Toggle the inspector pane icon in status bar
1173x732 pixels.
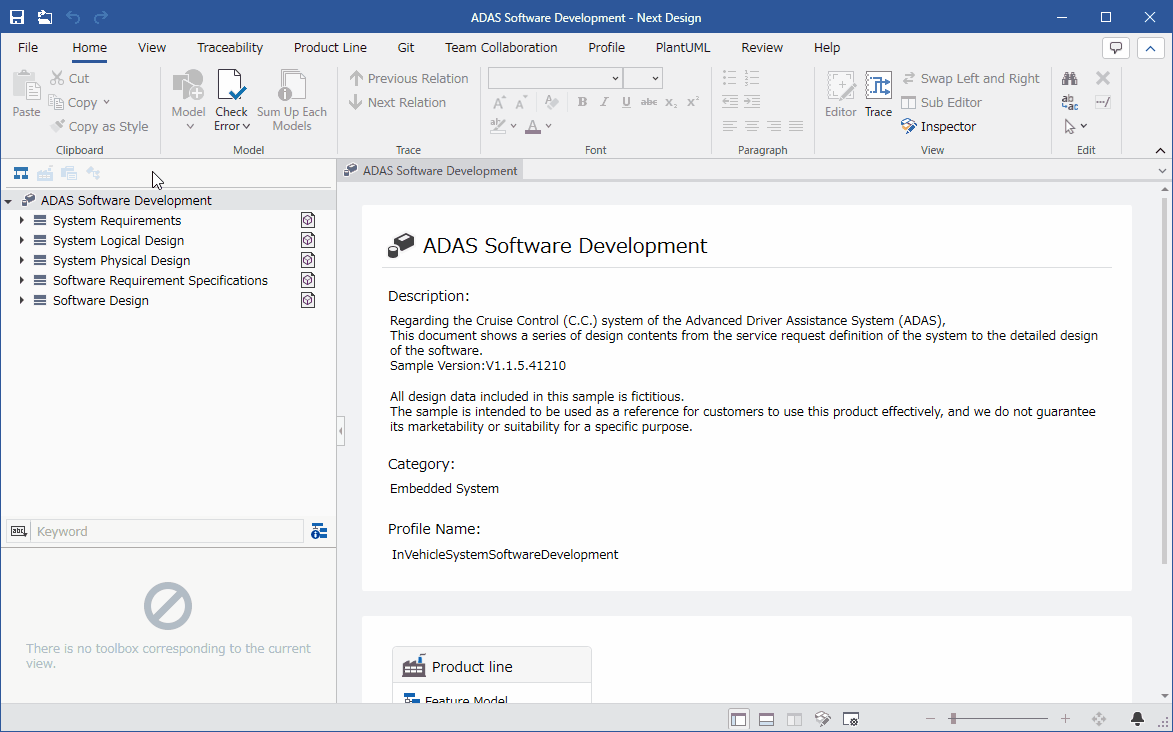(x=823, y=719)
